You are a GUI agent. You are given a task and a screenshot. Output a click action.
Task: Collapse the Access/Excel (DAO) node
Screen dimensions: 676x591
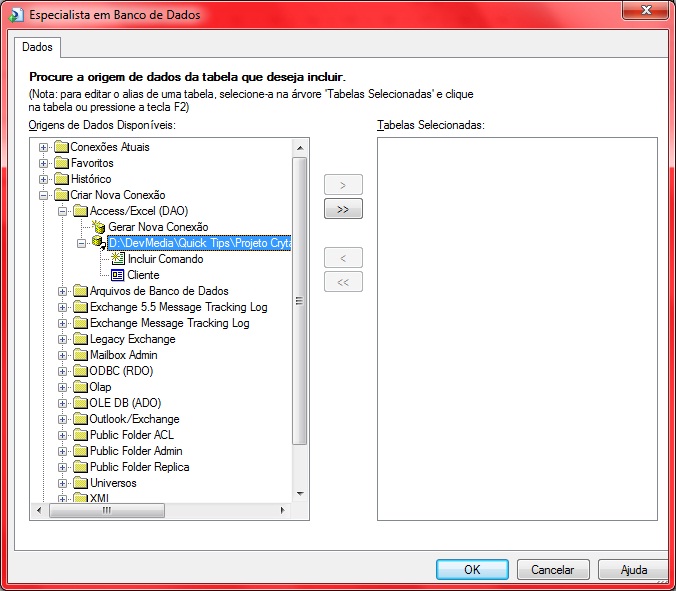pos(62,212)
